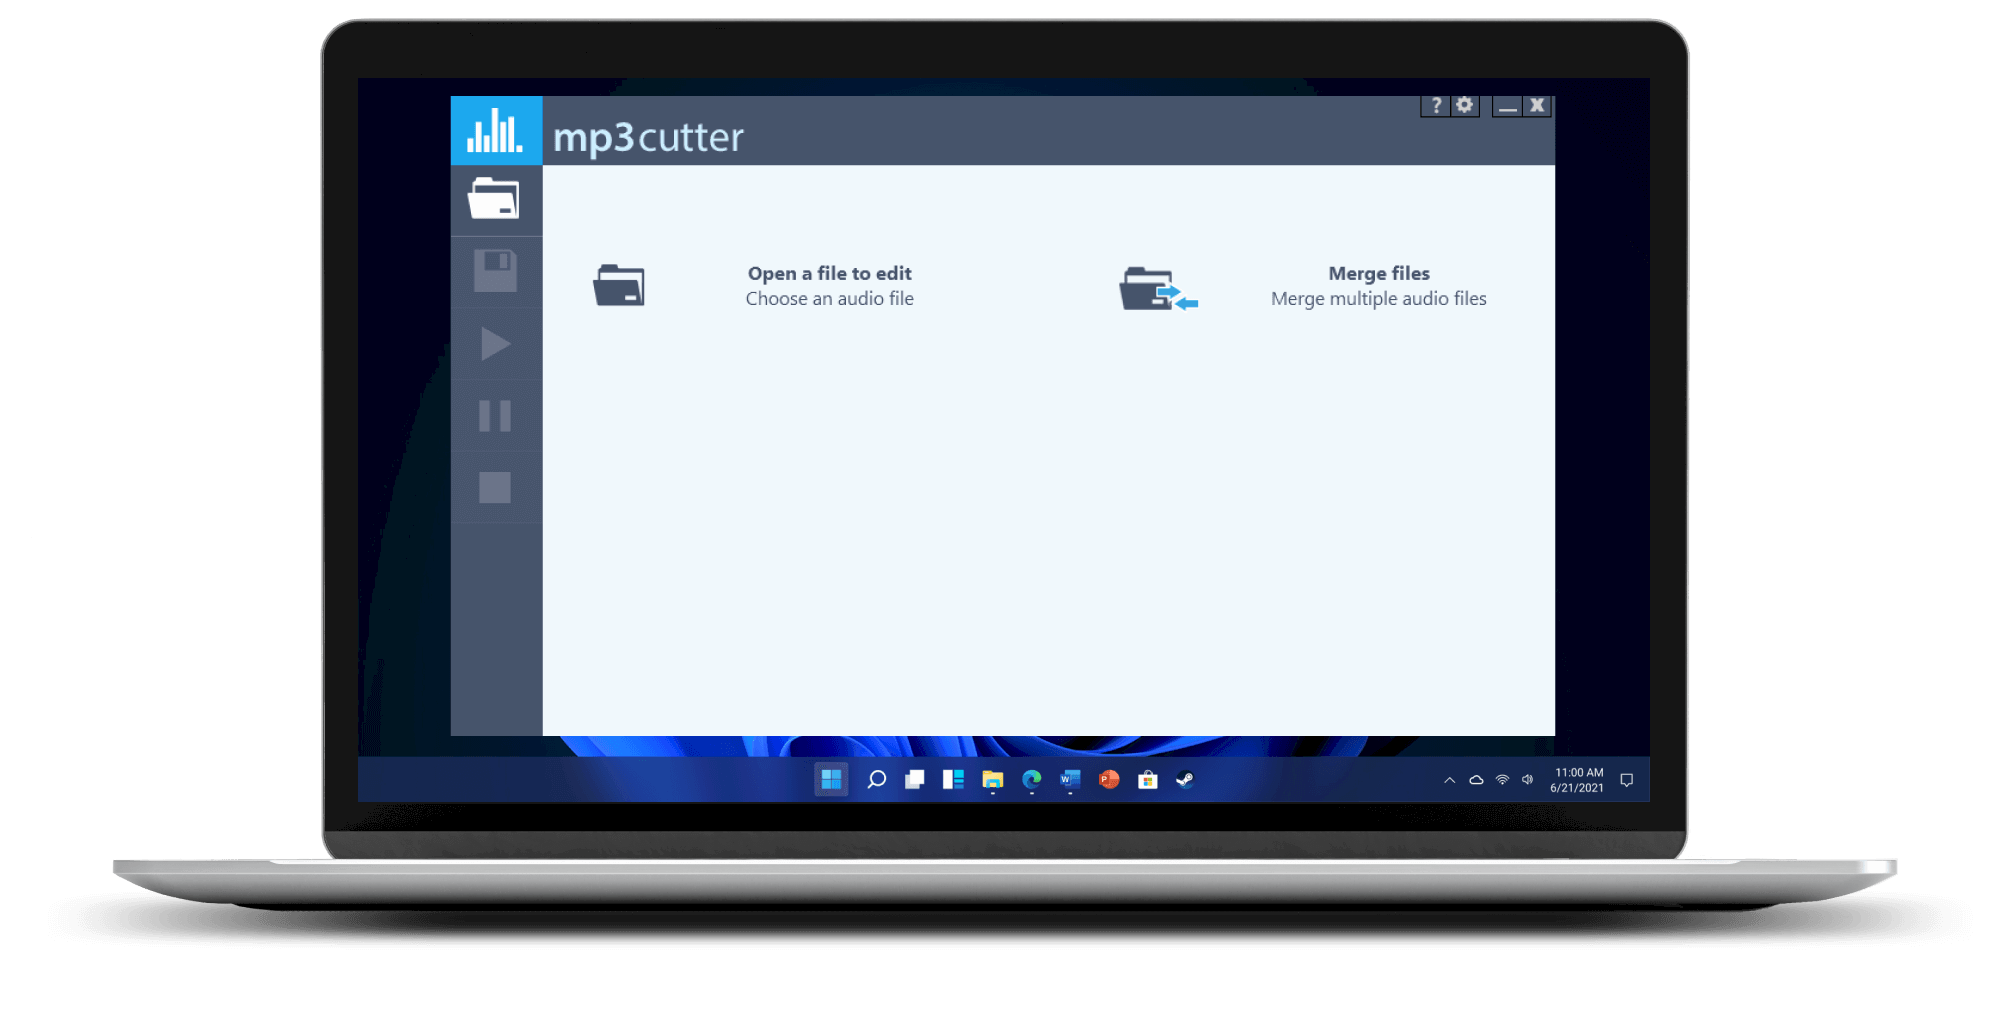The height and width of the screenshot is (1022, 2010).
Task: Open Task View on the taskbar
Action: click(914, 780)
